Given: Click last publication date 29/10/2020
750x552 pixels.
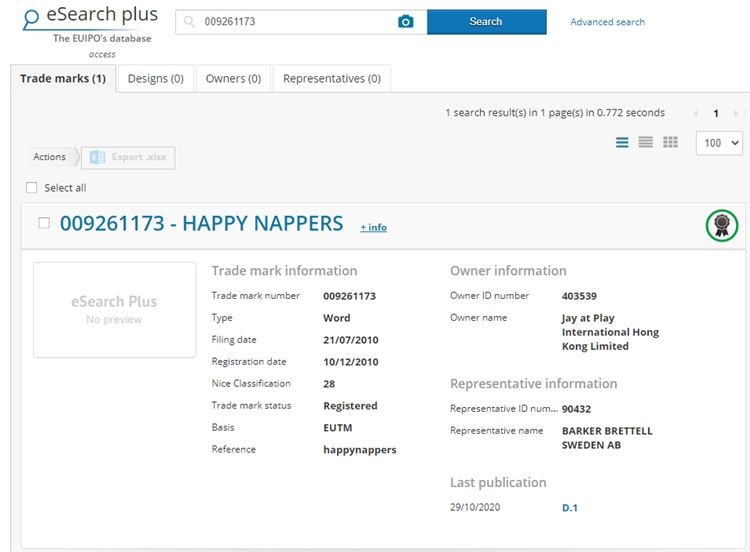Looking at the screenshot, I should coord(475,508).
